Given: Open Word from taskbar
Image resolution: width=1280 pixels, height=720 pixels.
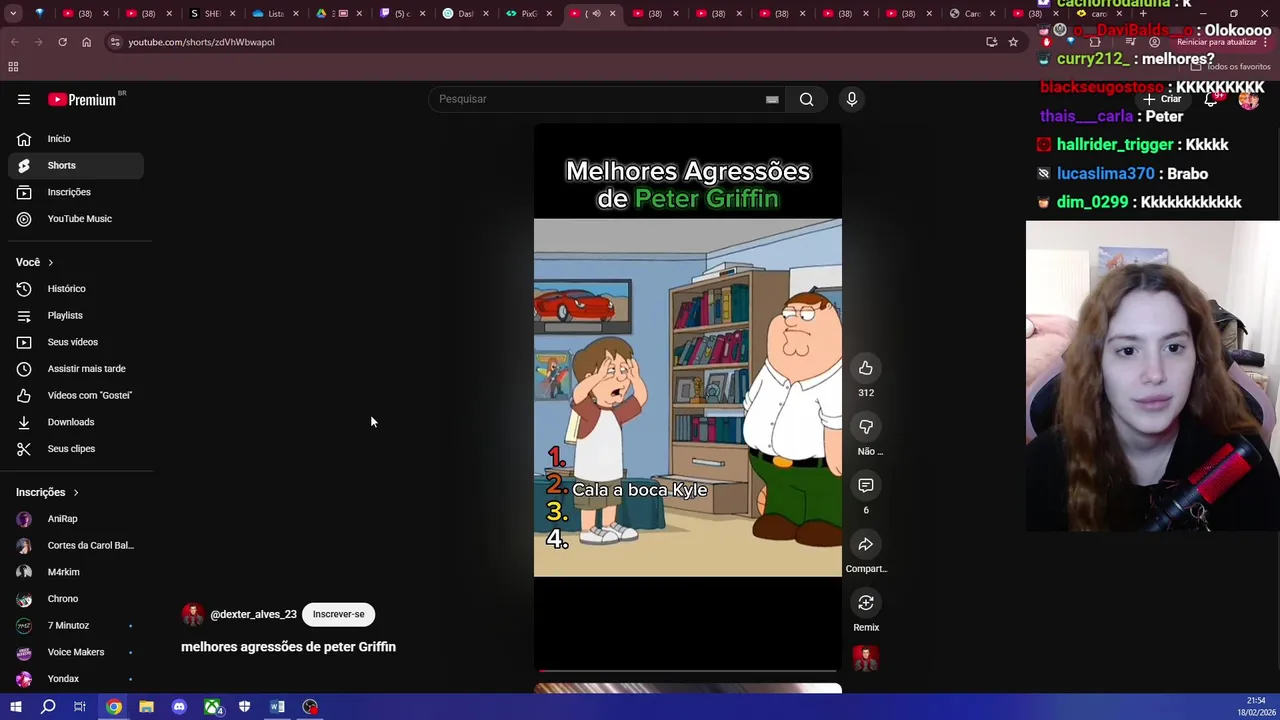Looking at the screenshot, I should (x=277, y=707).
